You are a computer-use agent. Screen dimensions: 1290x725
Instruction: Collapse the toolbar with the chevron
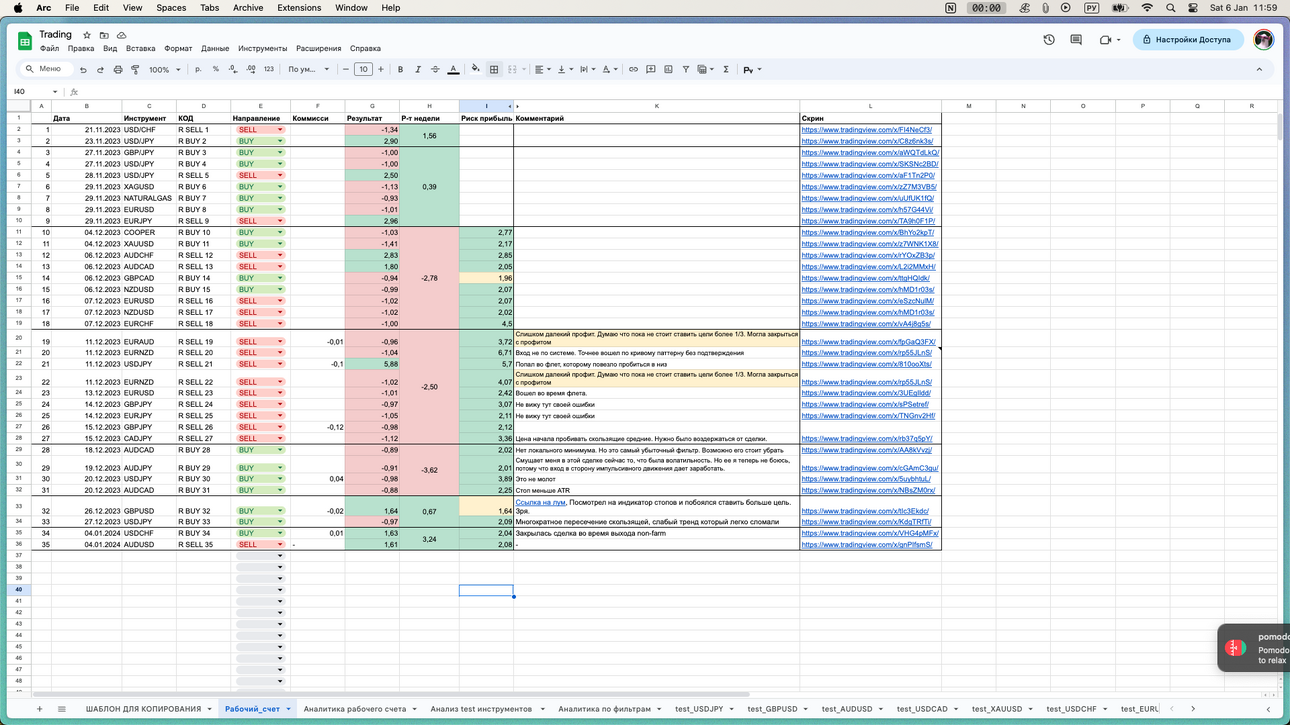(x=1259, y=70)
